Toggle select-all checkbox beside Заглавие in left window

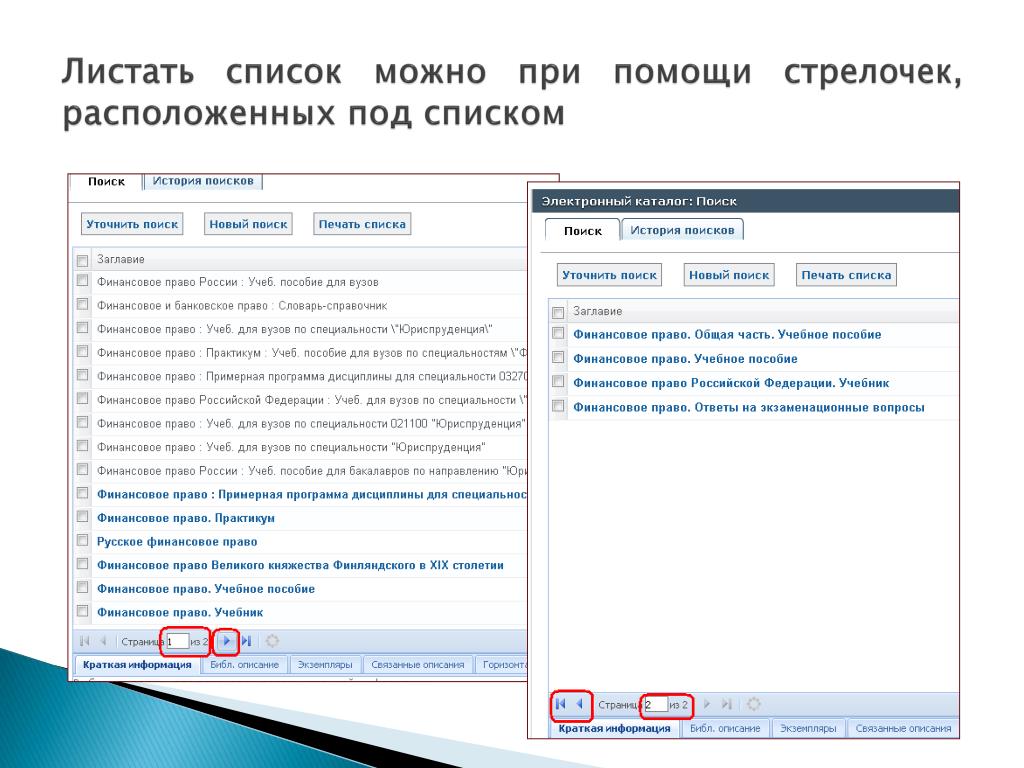[x=82, y=261]
